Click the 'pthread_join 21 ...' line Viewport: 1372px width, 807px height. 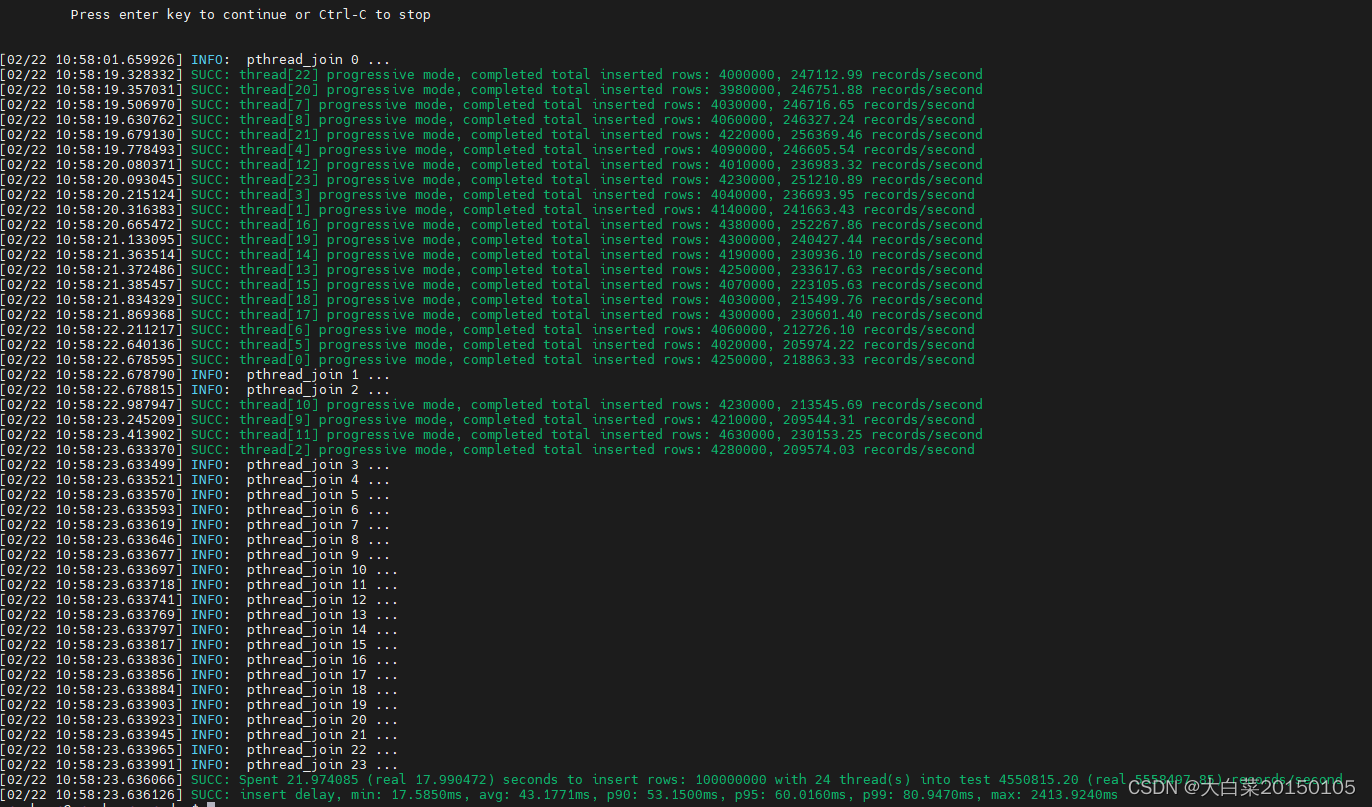[199, 735]
